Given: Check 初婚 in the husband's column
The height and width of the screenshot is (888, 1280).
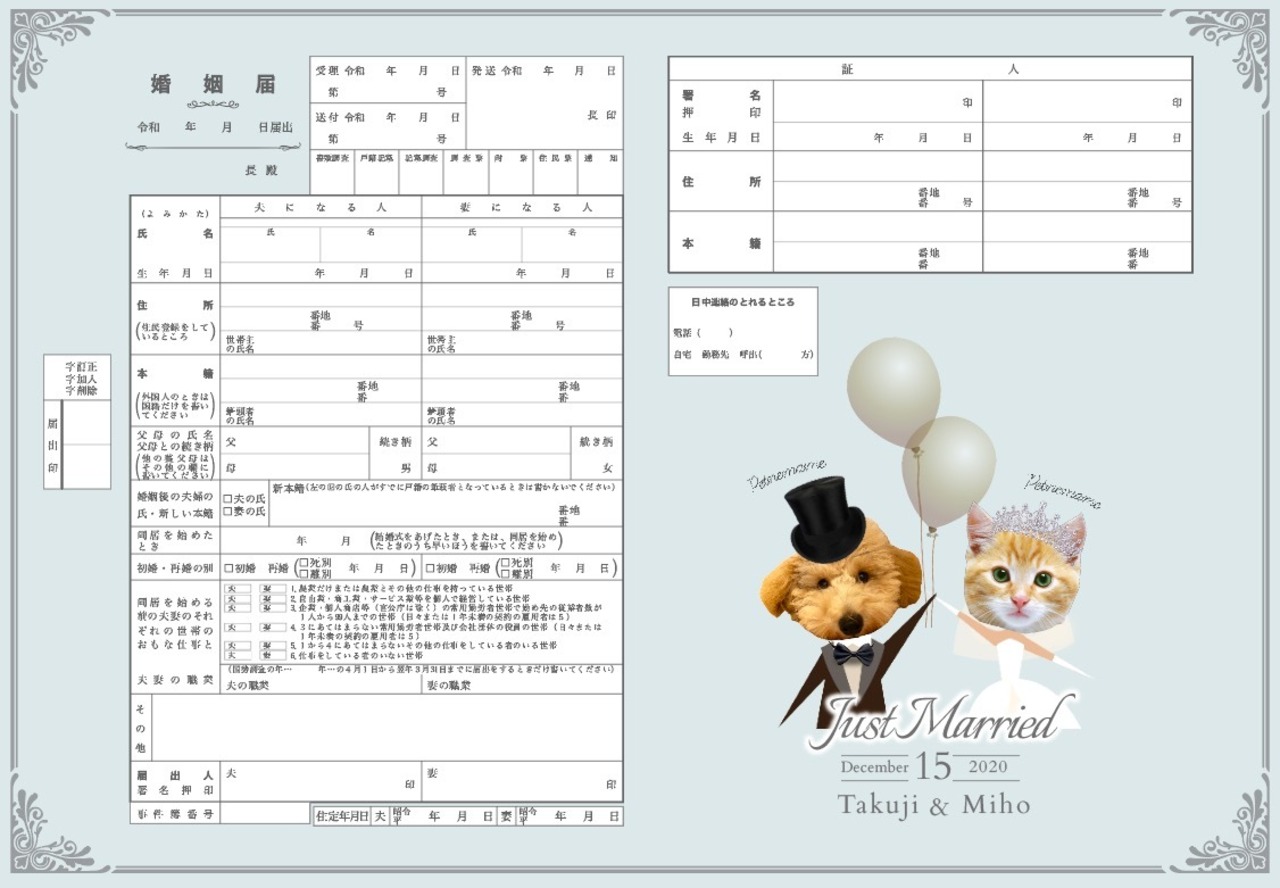Looking at the screenshot, I should tap(229, 568).
